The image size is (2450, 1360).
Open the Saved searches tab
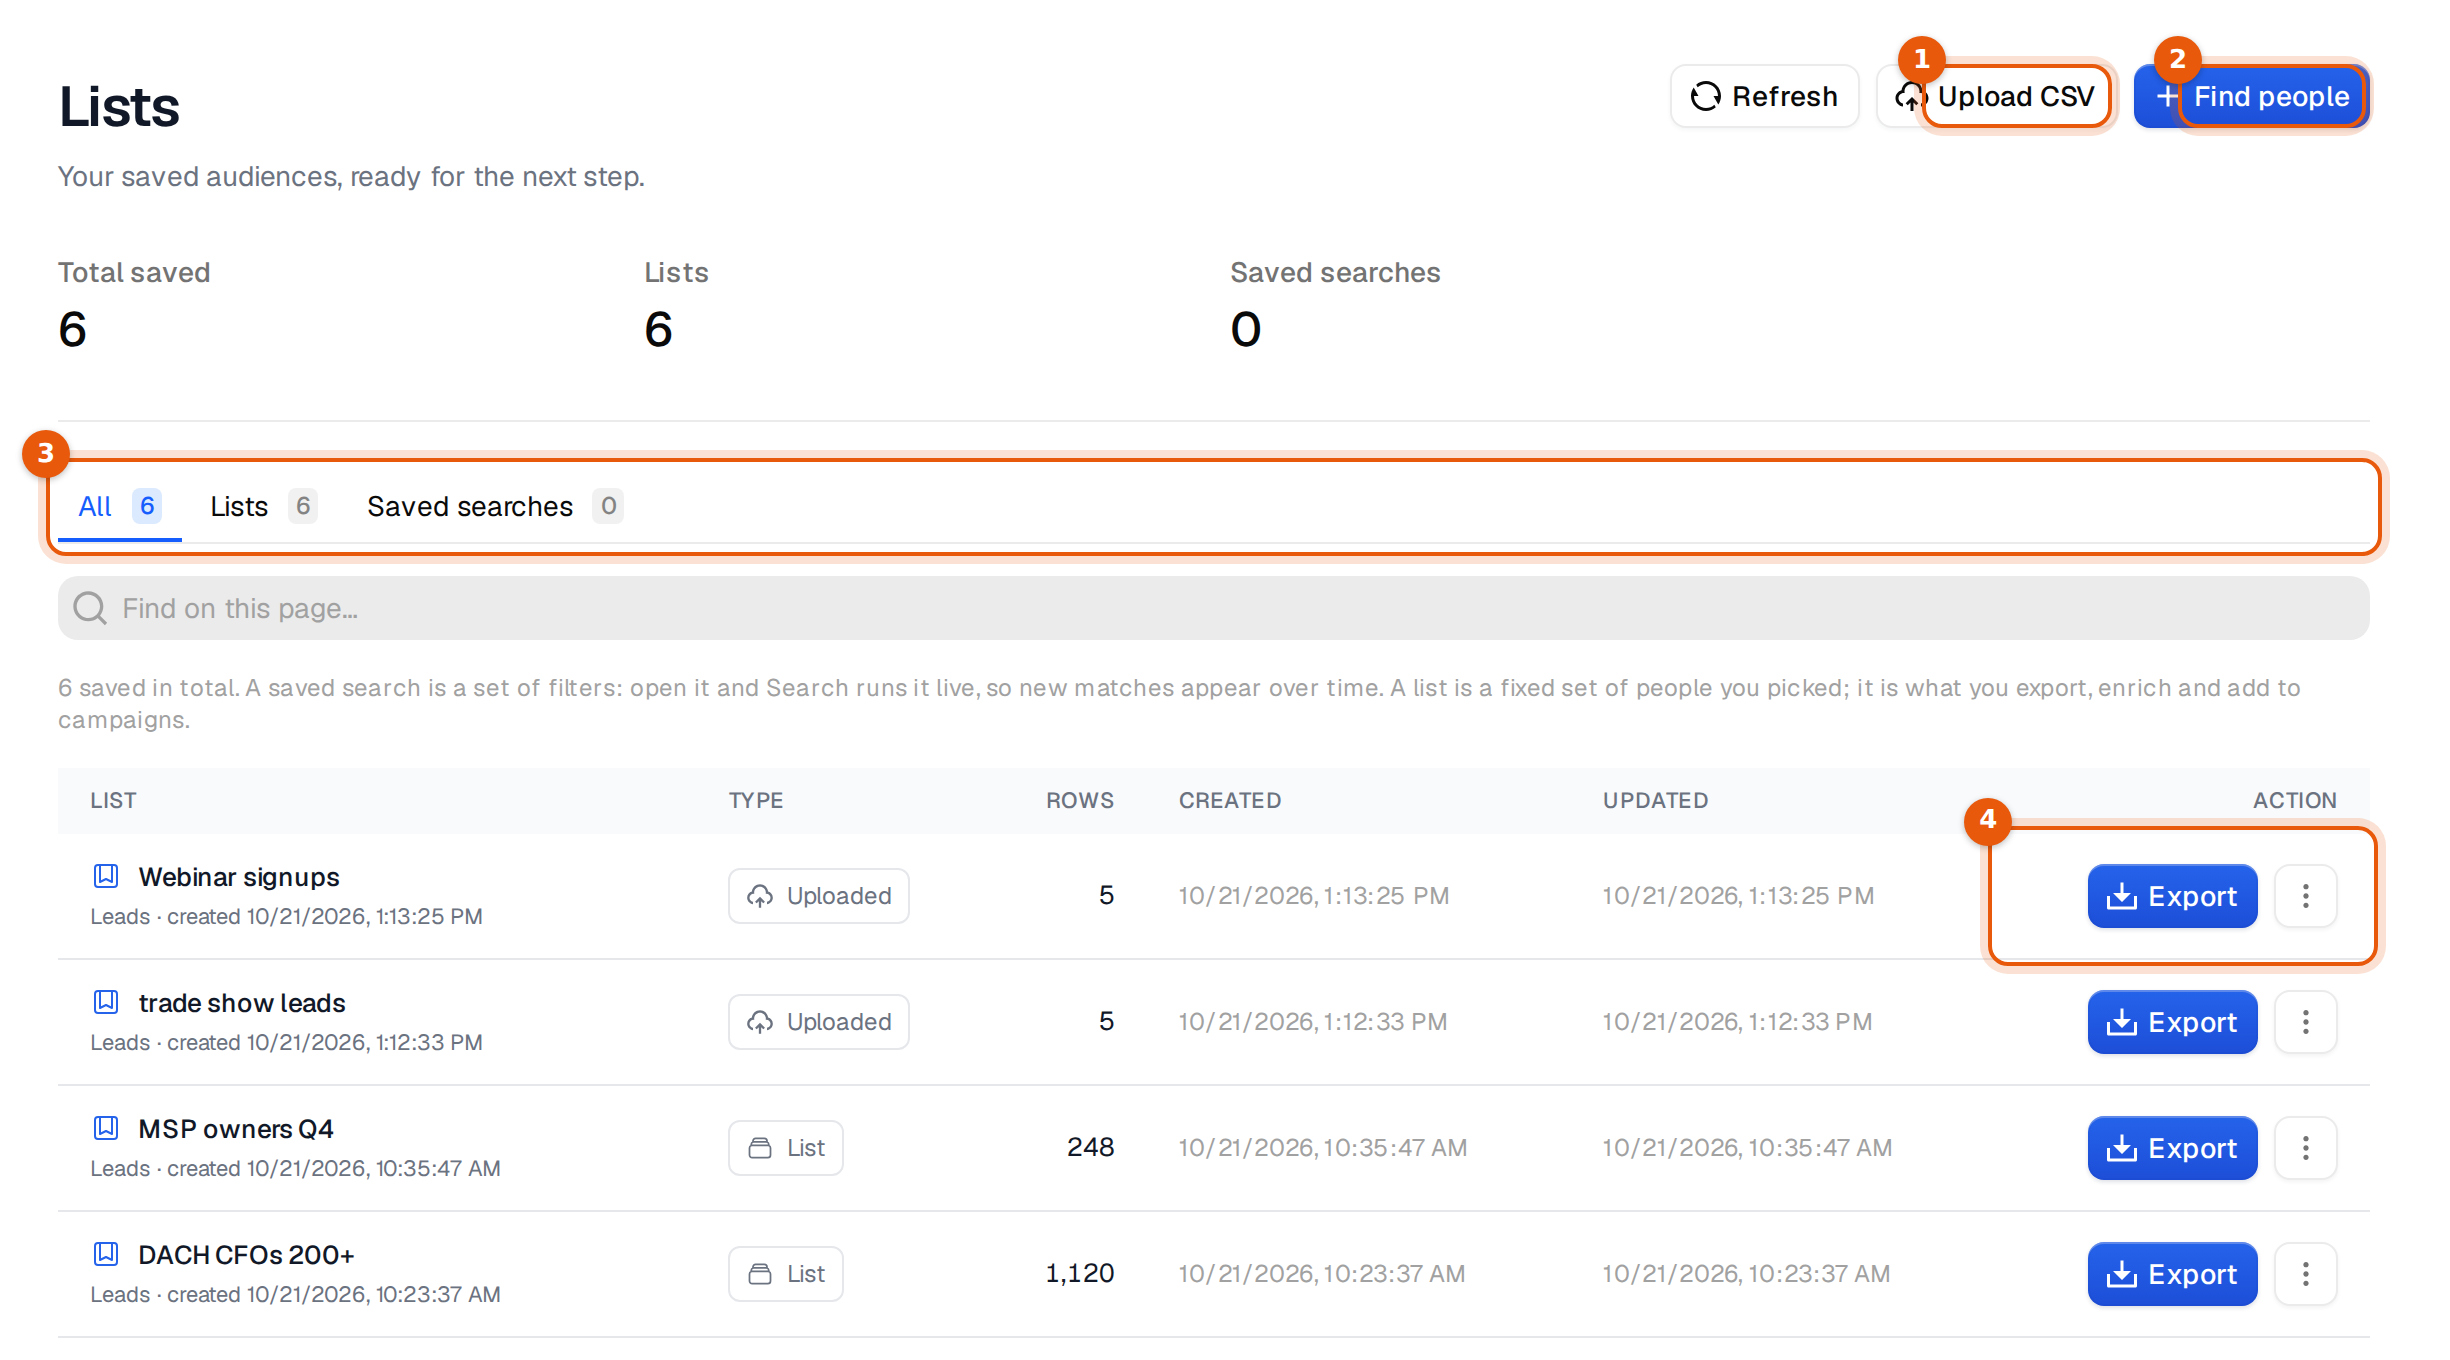click(495, 506)
